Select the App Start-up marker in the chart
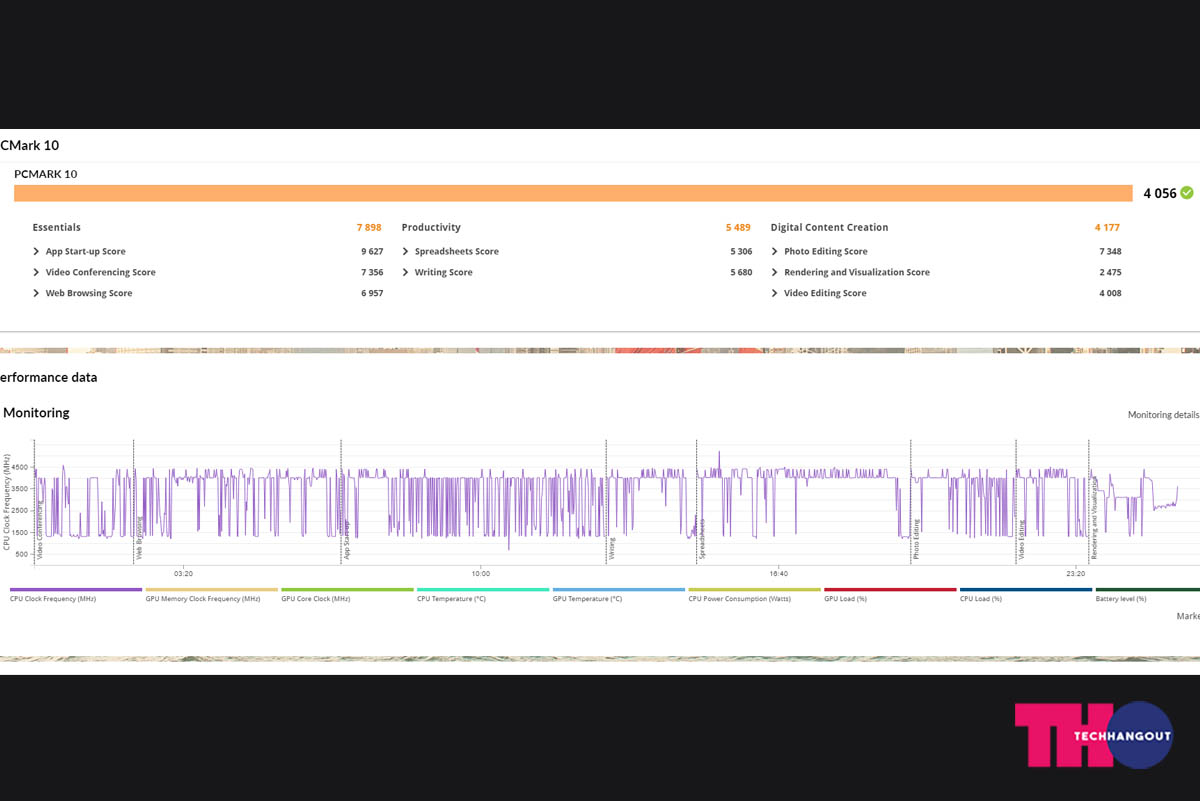Viewport: 1200px width, 801px height. pyautogui.click(x=346, y=542)
